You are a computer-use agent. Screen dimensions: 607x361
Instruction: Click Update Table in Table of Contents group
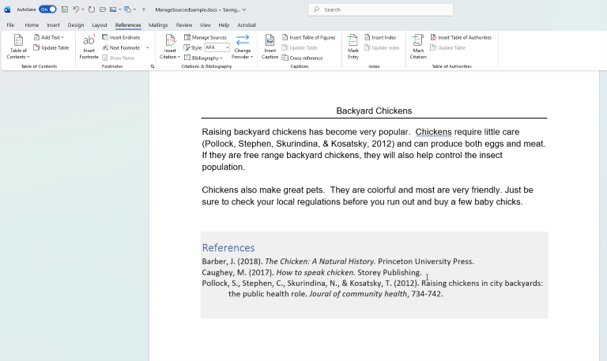[x=51, y=48]
